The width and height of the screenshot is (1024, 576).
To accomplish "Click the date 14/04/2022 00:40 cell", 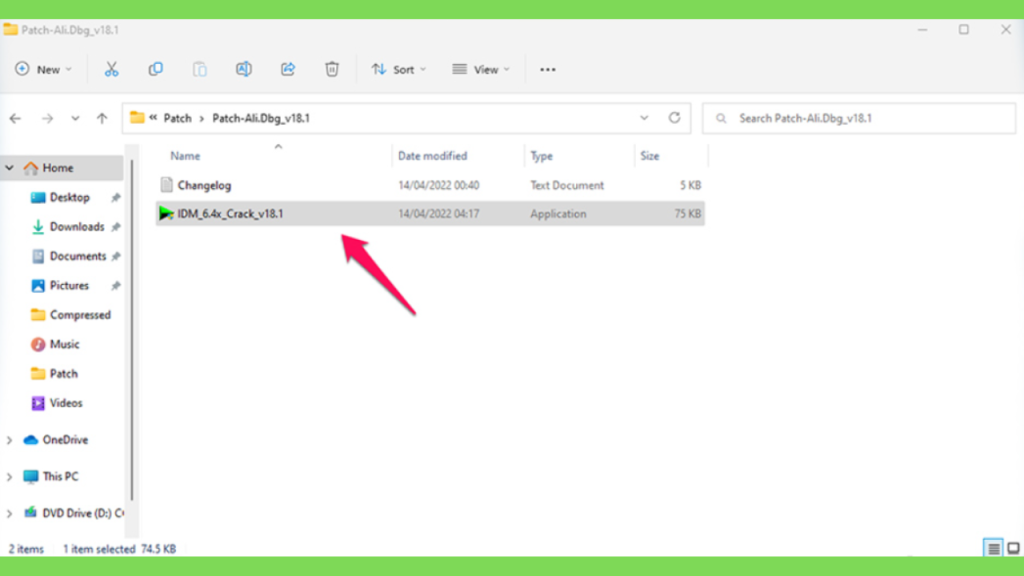I will 439,185.
